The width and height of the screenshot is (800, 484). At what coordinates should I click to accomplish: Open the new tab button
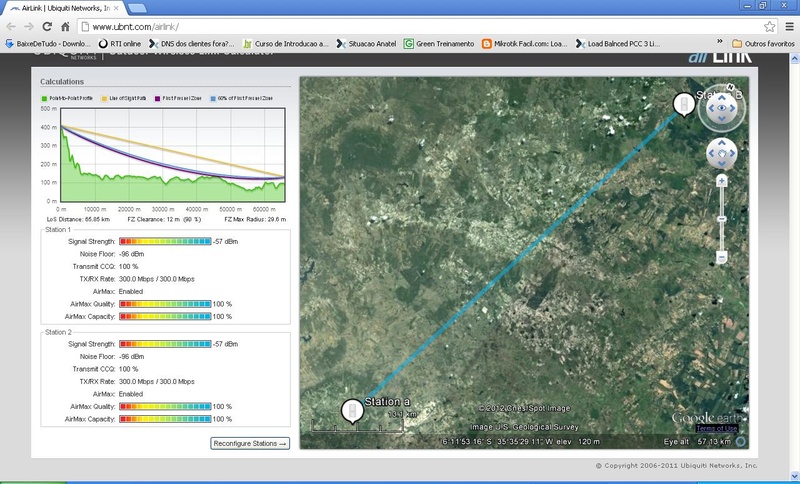point(137,8)
